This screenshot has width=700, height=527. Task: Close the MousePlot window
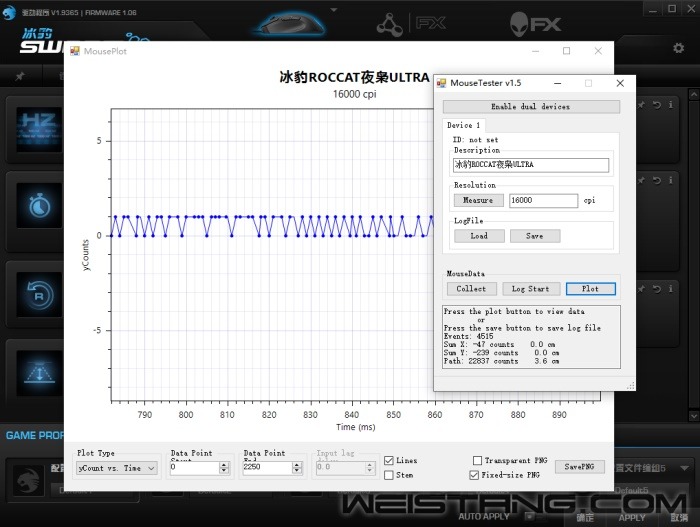pos(598,51)
